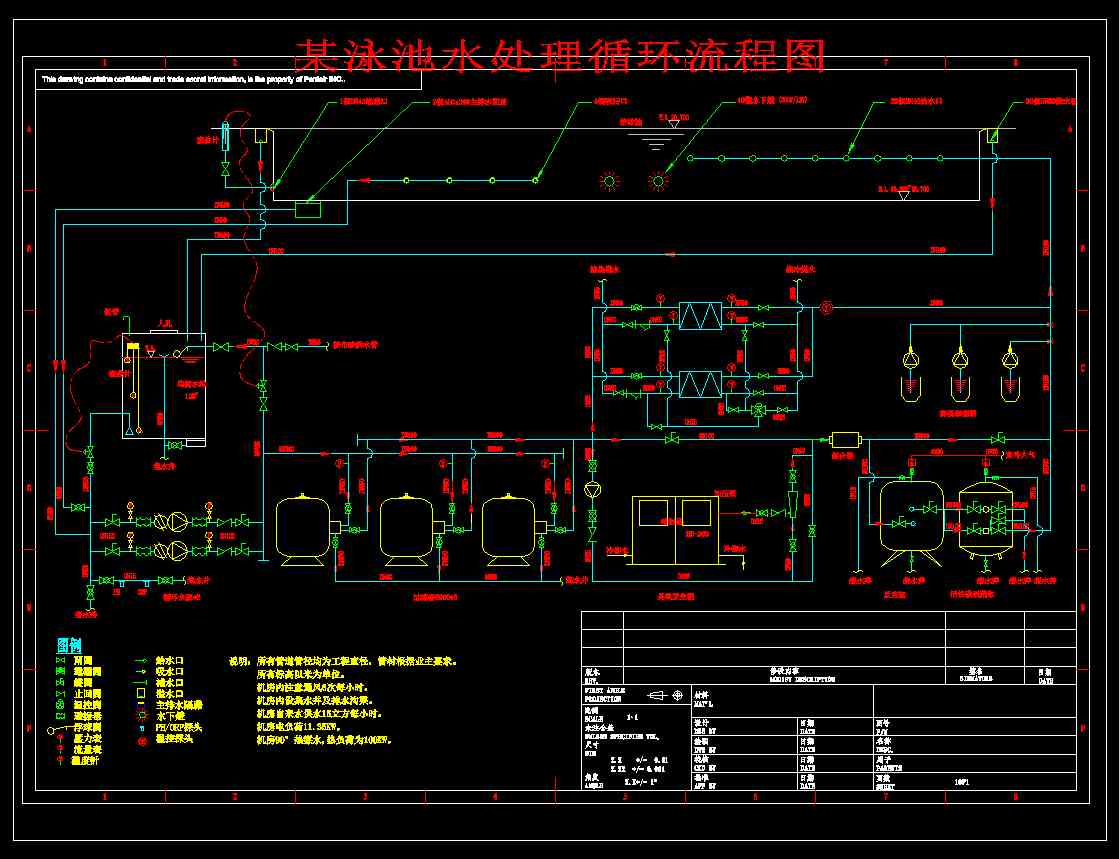Select the middle yellow sand filter tank
The height and width of the screenshot is (859, 1119).
coord(408,529)
